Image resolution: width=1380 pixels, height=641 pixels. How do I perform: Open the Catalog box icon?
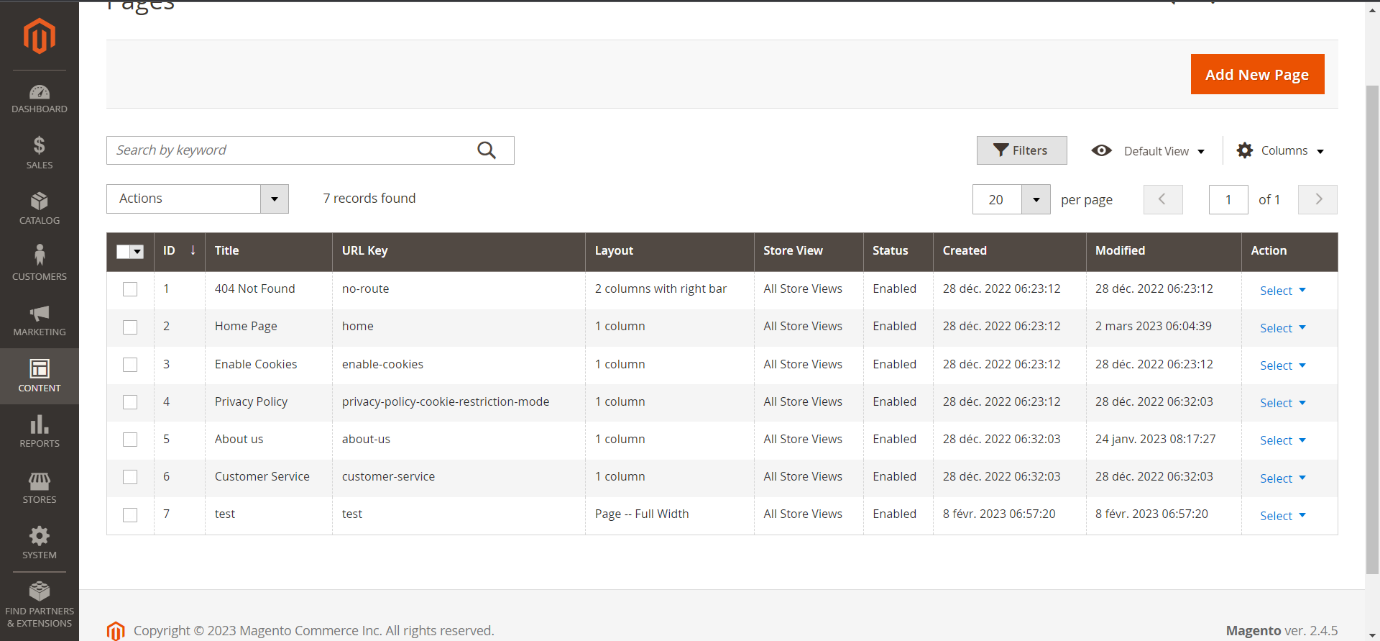(x=39, y=202)
